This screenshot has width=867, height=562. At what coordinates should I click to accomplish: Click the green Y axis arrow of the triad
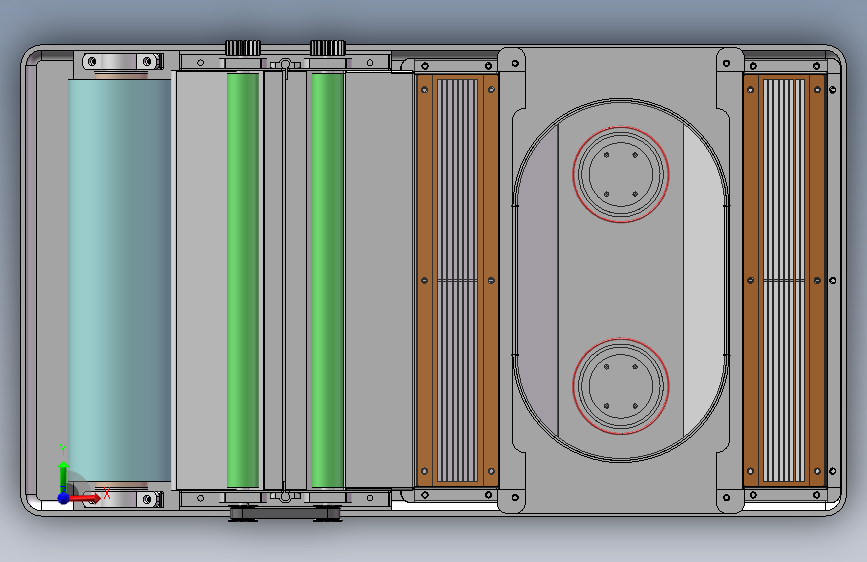64,476
